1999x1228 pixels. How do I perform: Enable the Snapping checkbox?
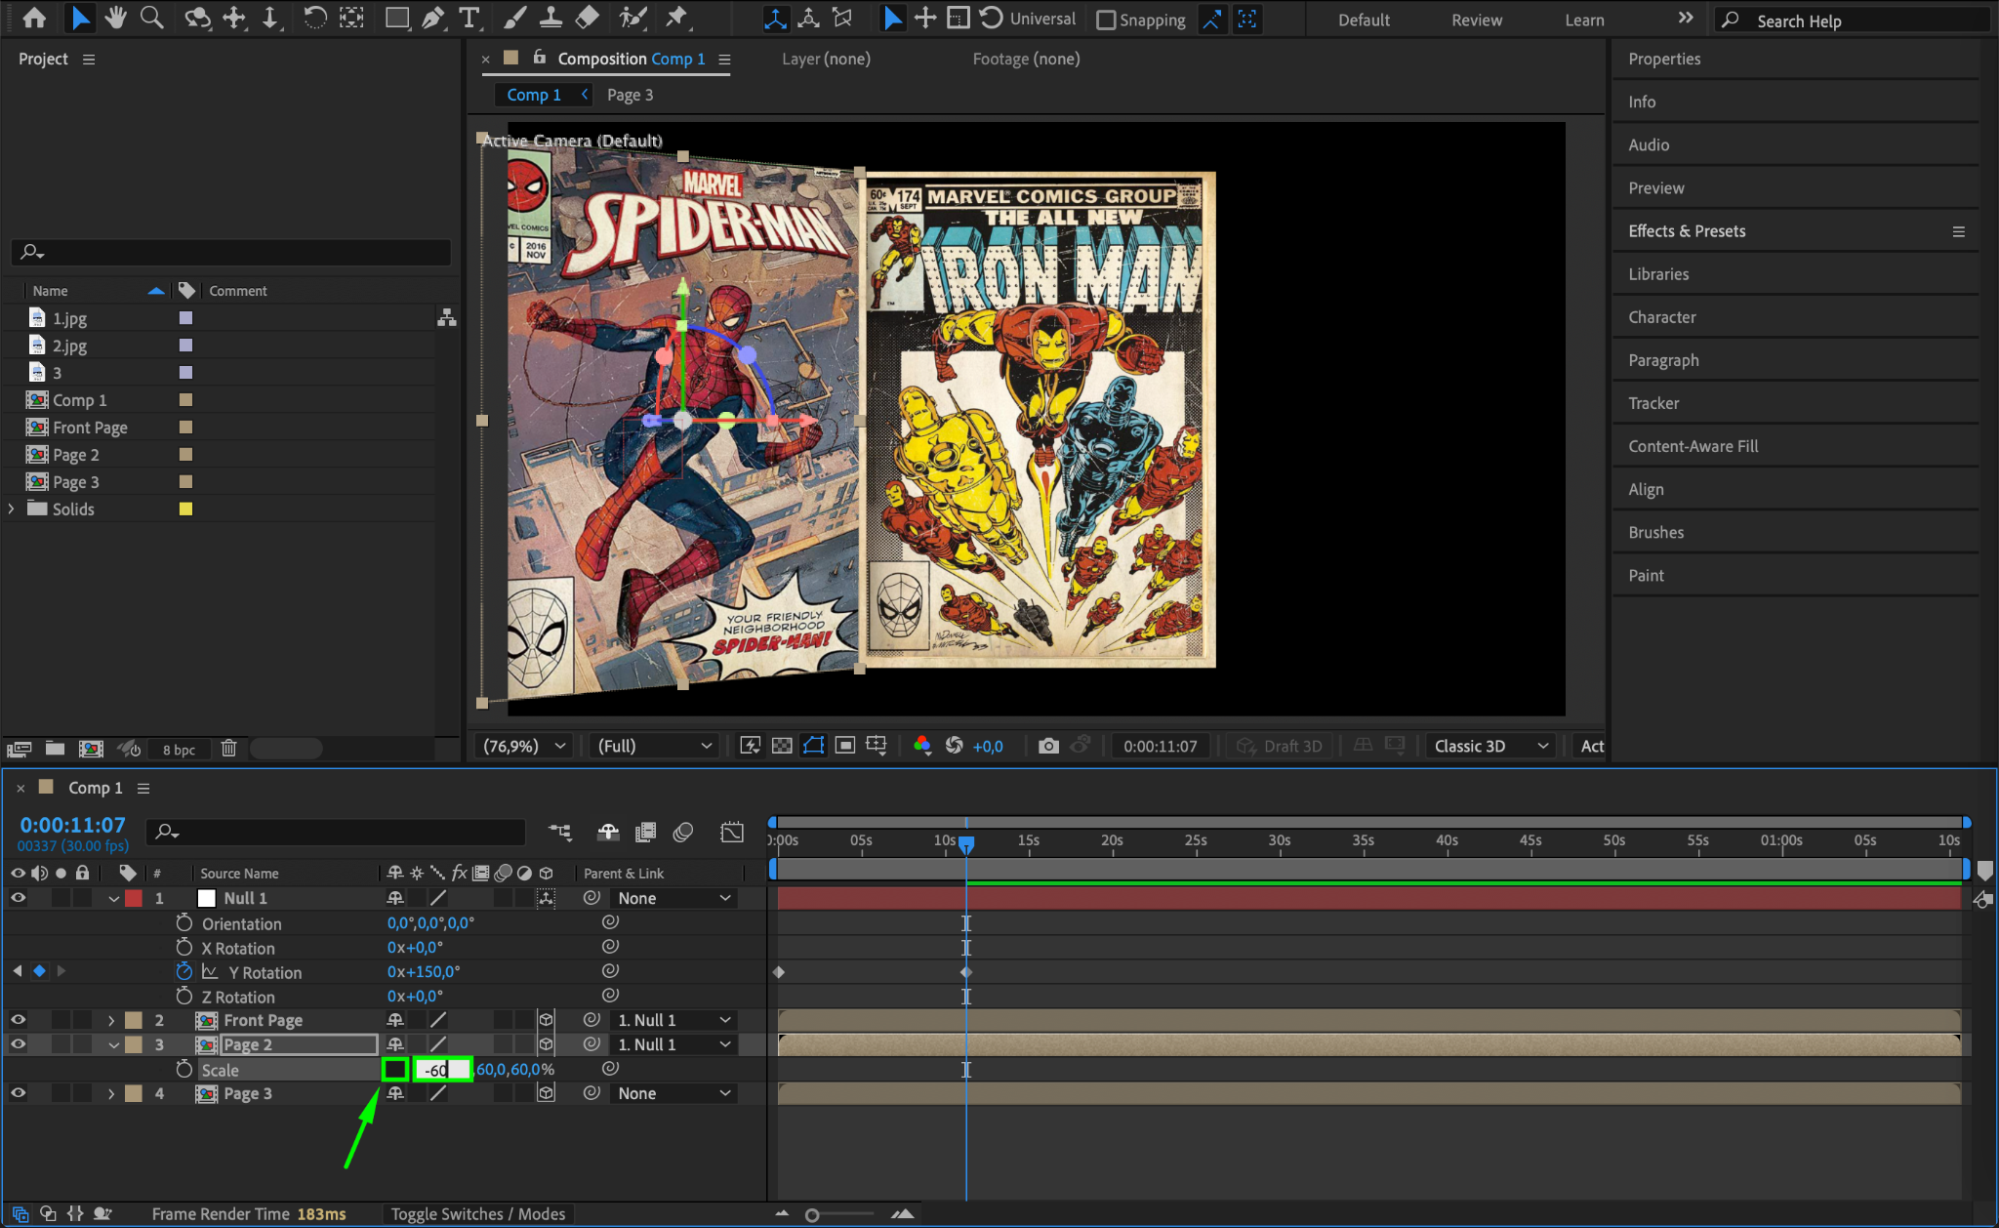(1106, 20)
